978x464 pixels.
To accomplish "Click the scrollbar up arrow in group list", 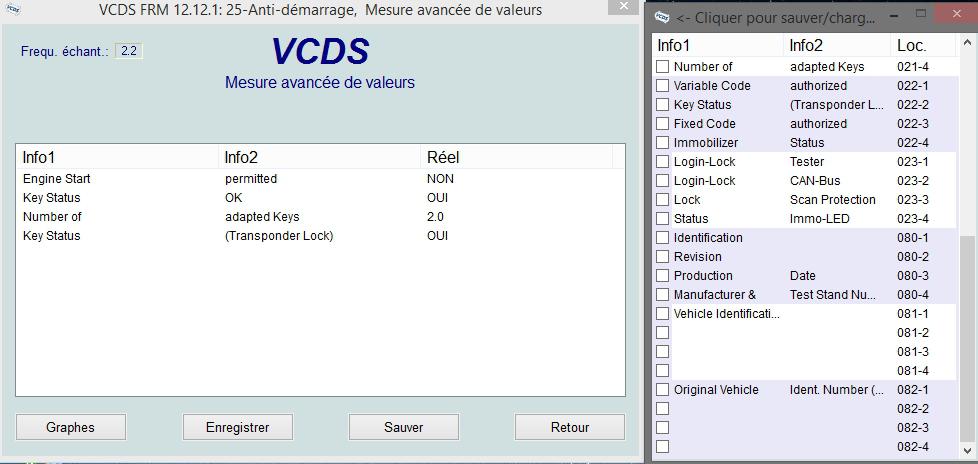I will (967, 41).
